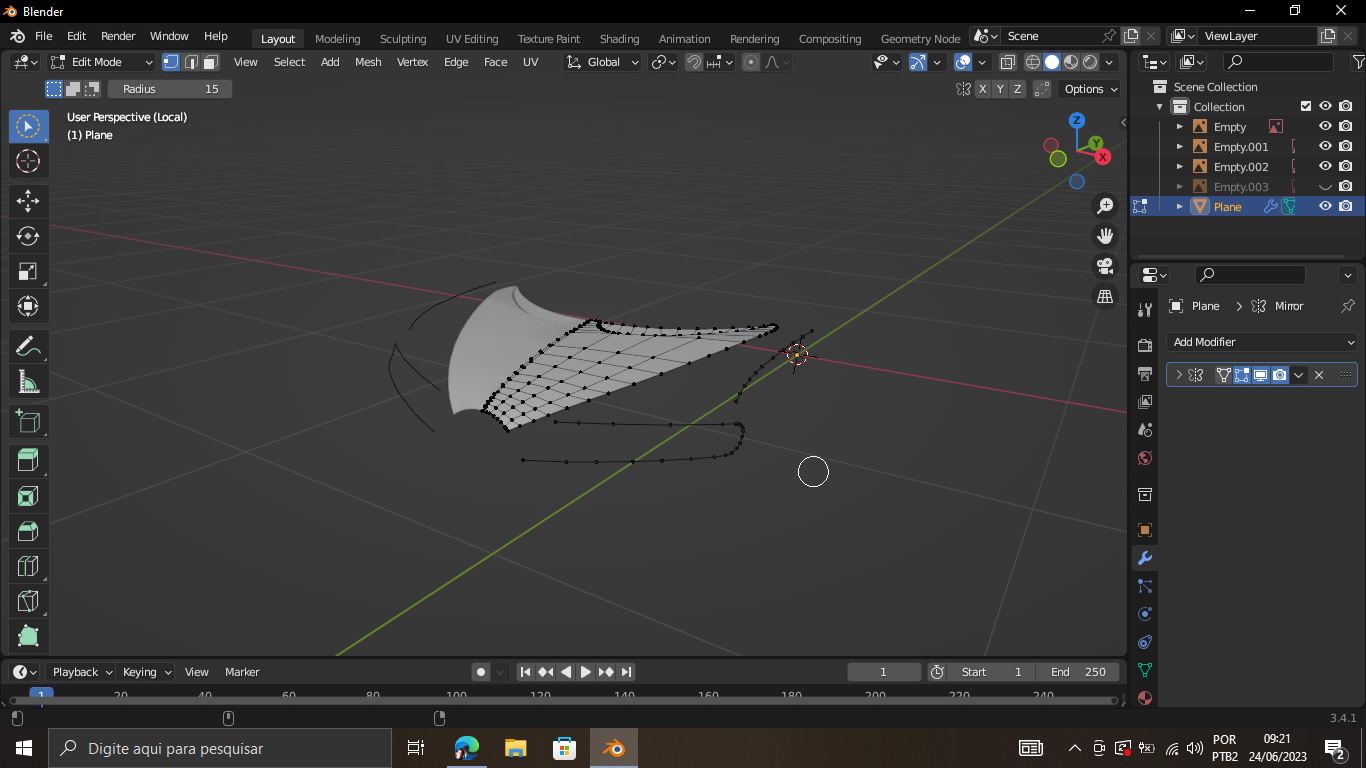Switch to the Sculpting workspace tab
1366x768 pixels.
tap(403, 39)
